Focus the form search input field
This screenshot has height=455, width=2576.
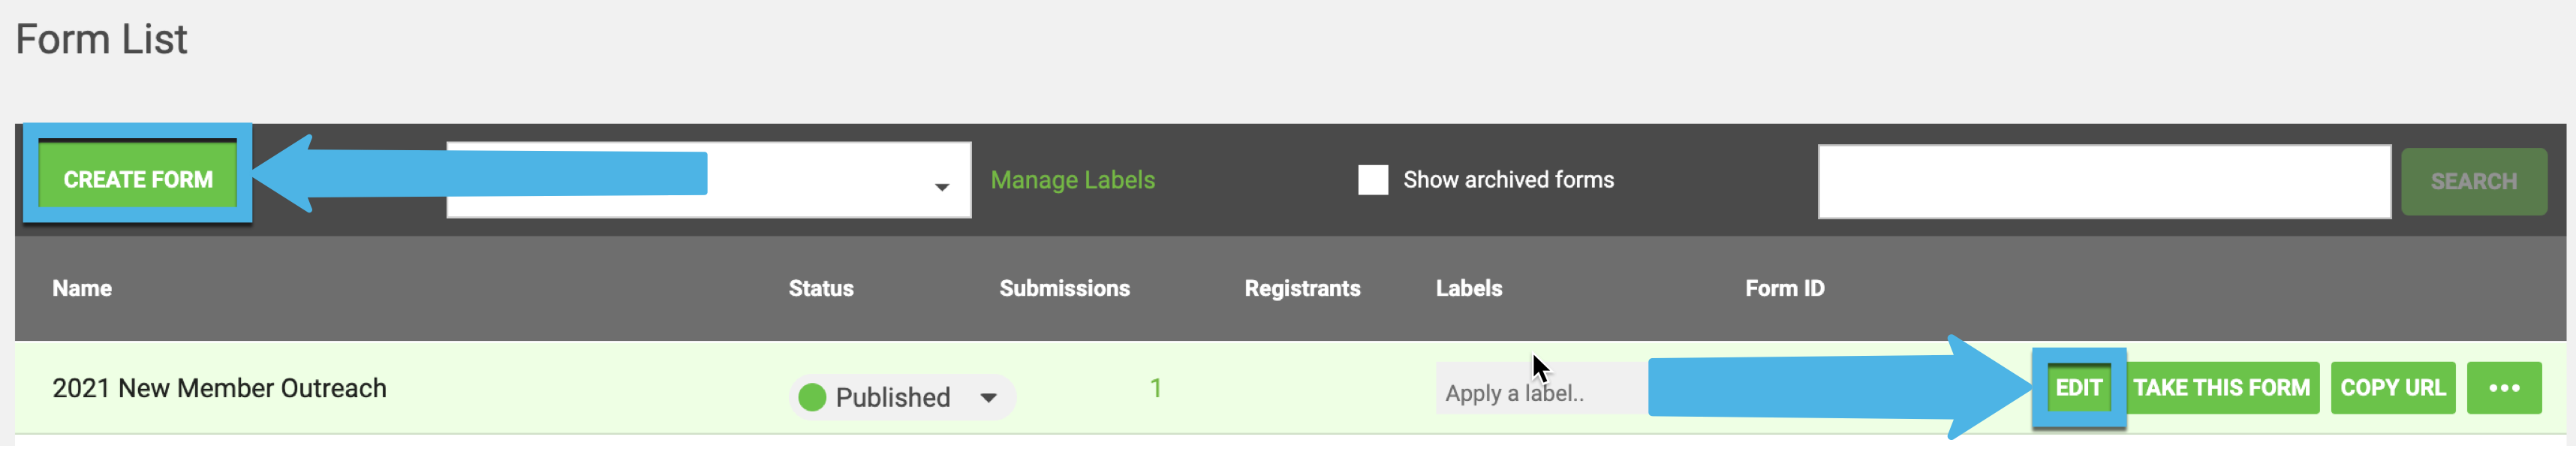[x=2104, y=181]
